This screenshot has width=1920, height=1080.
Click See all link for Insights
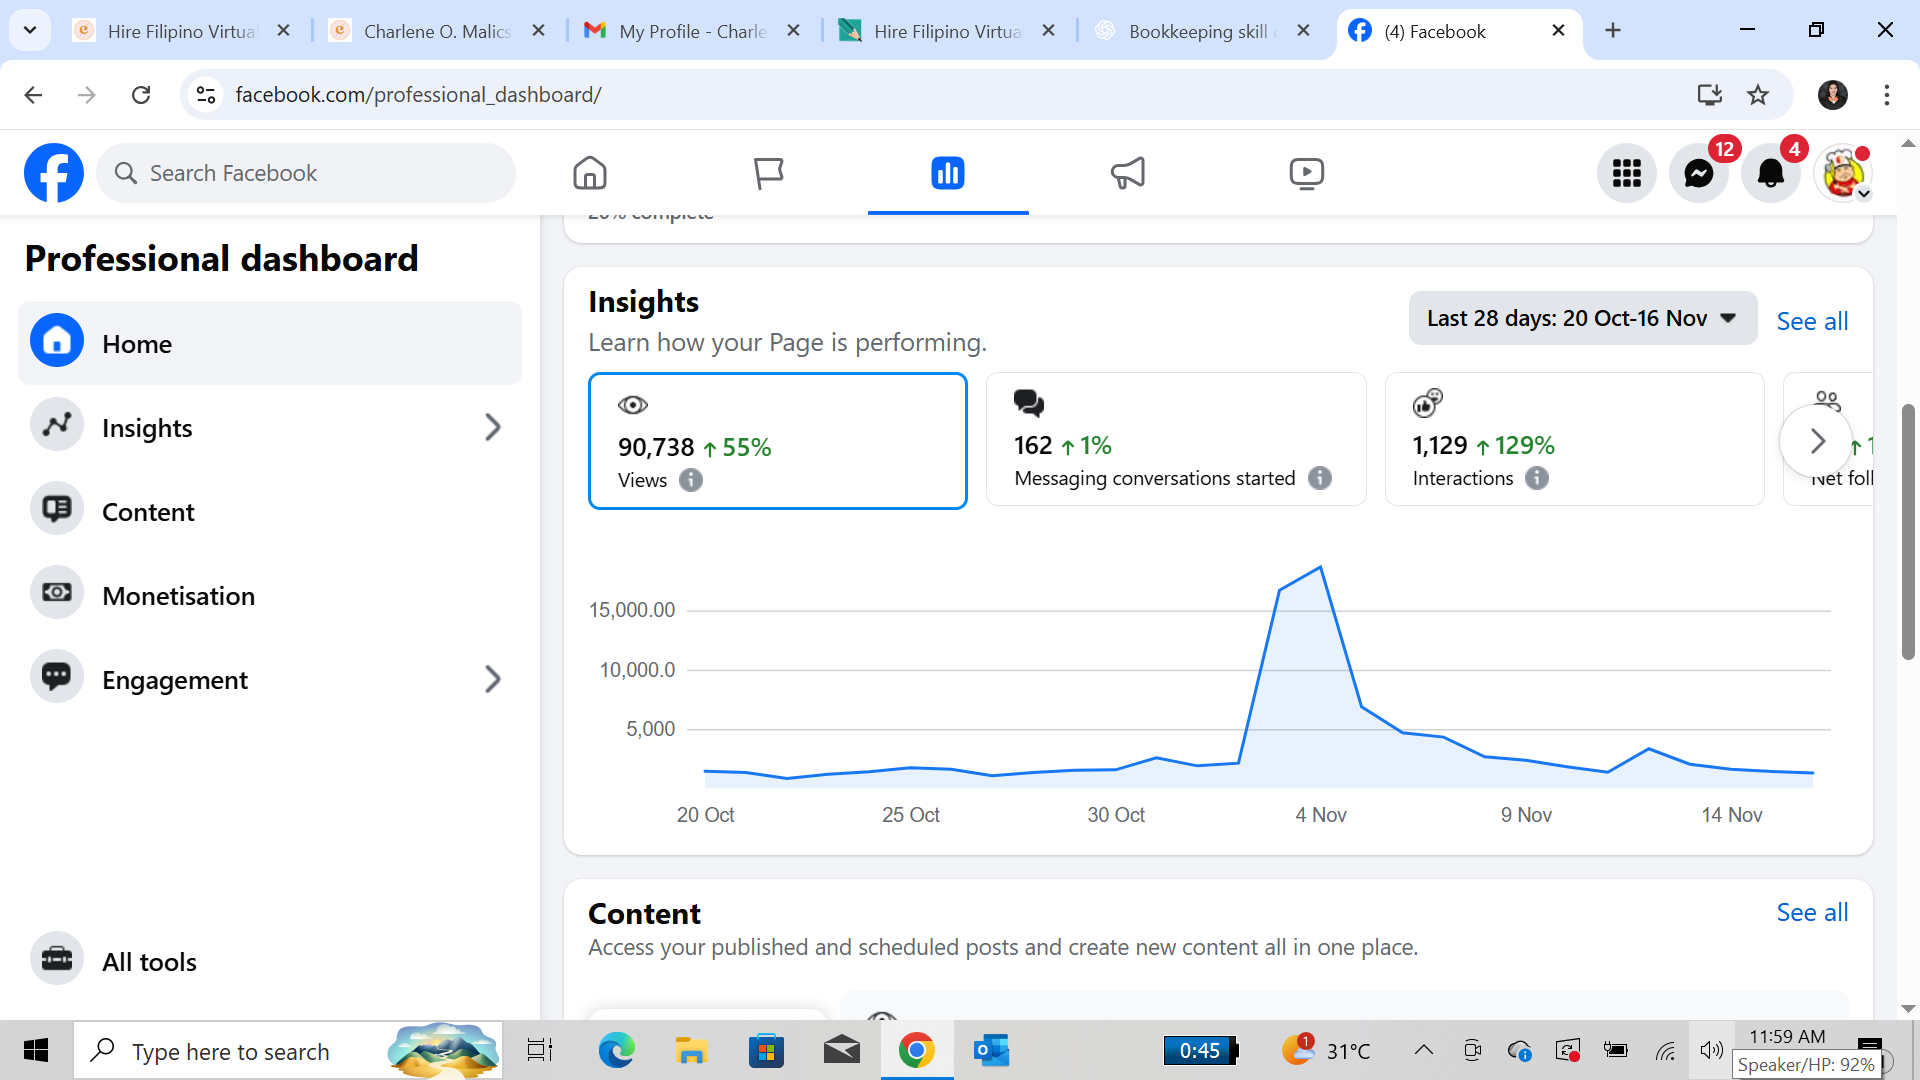(1811, 321)
